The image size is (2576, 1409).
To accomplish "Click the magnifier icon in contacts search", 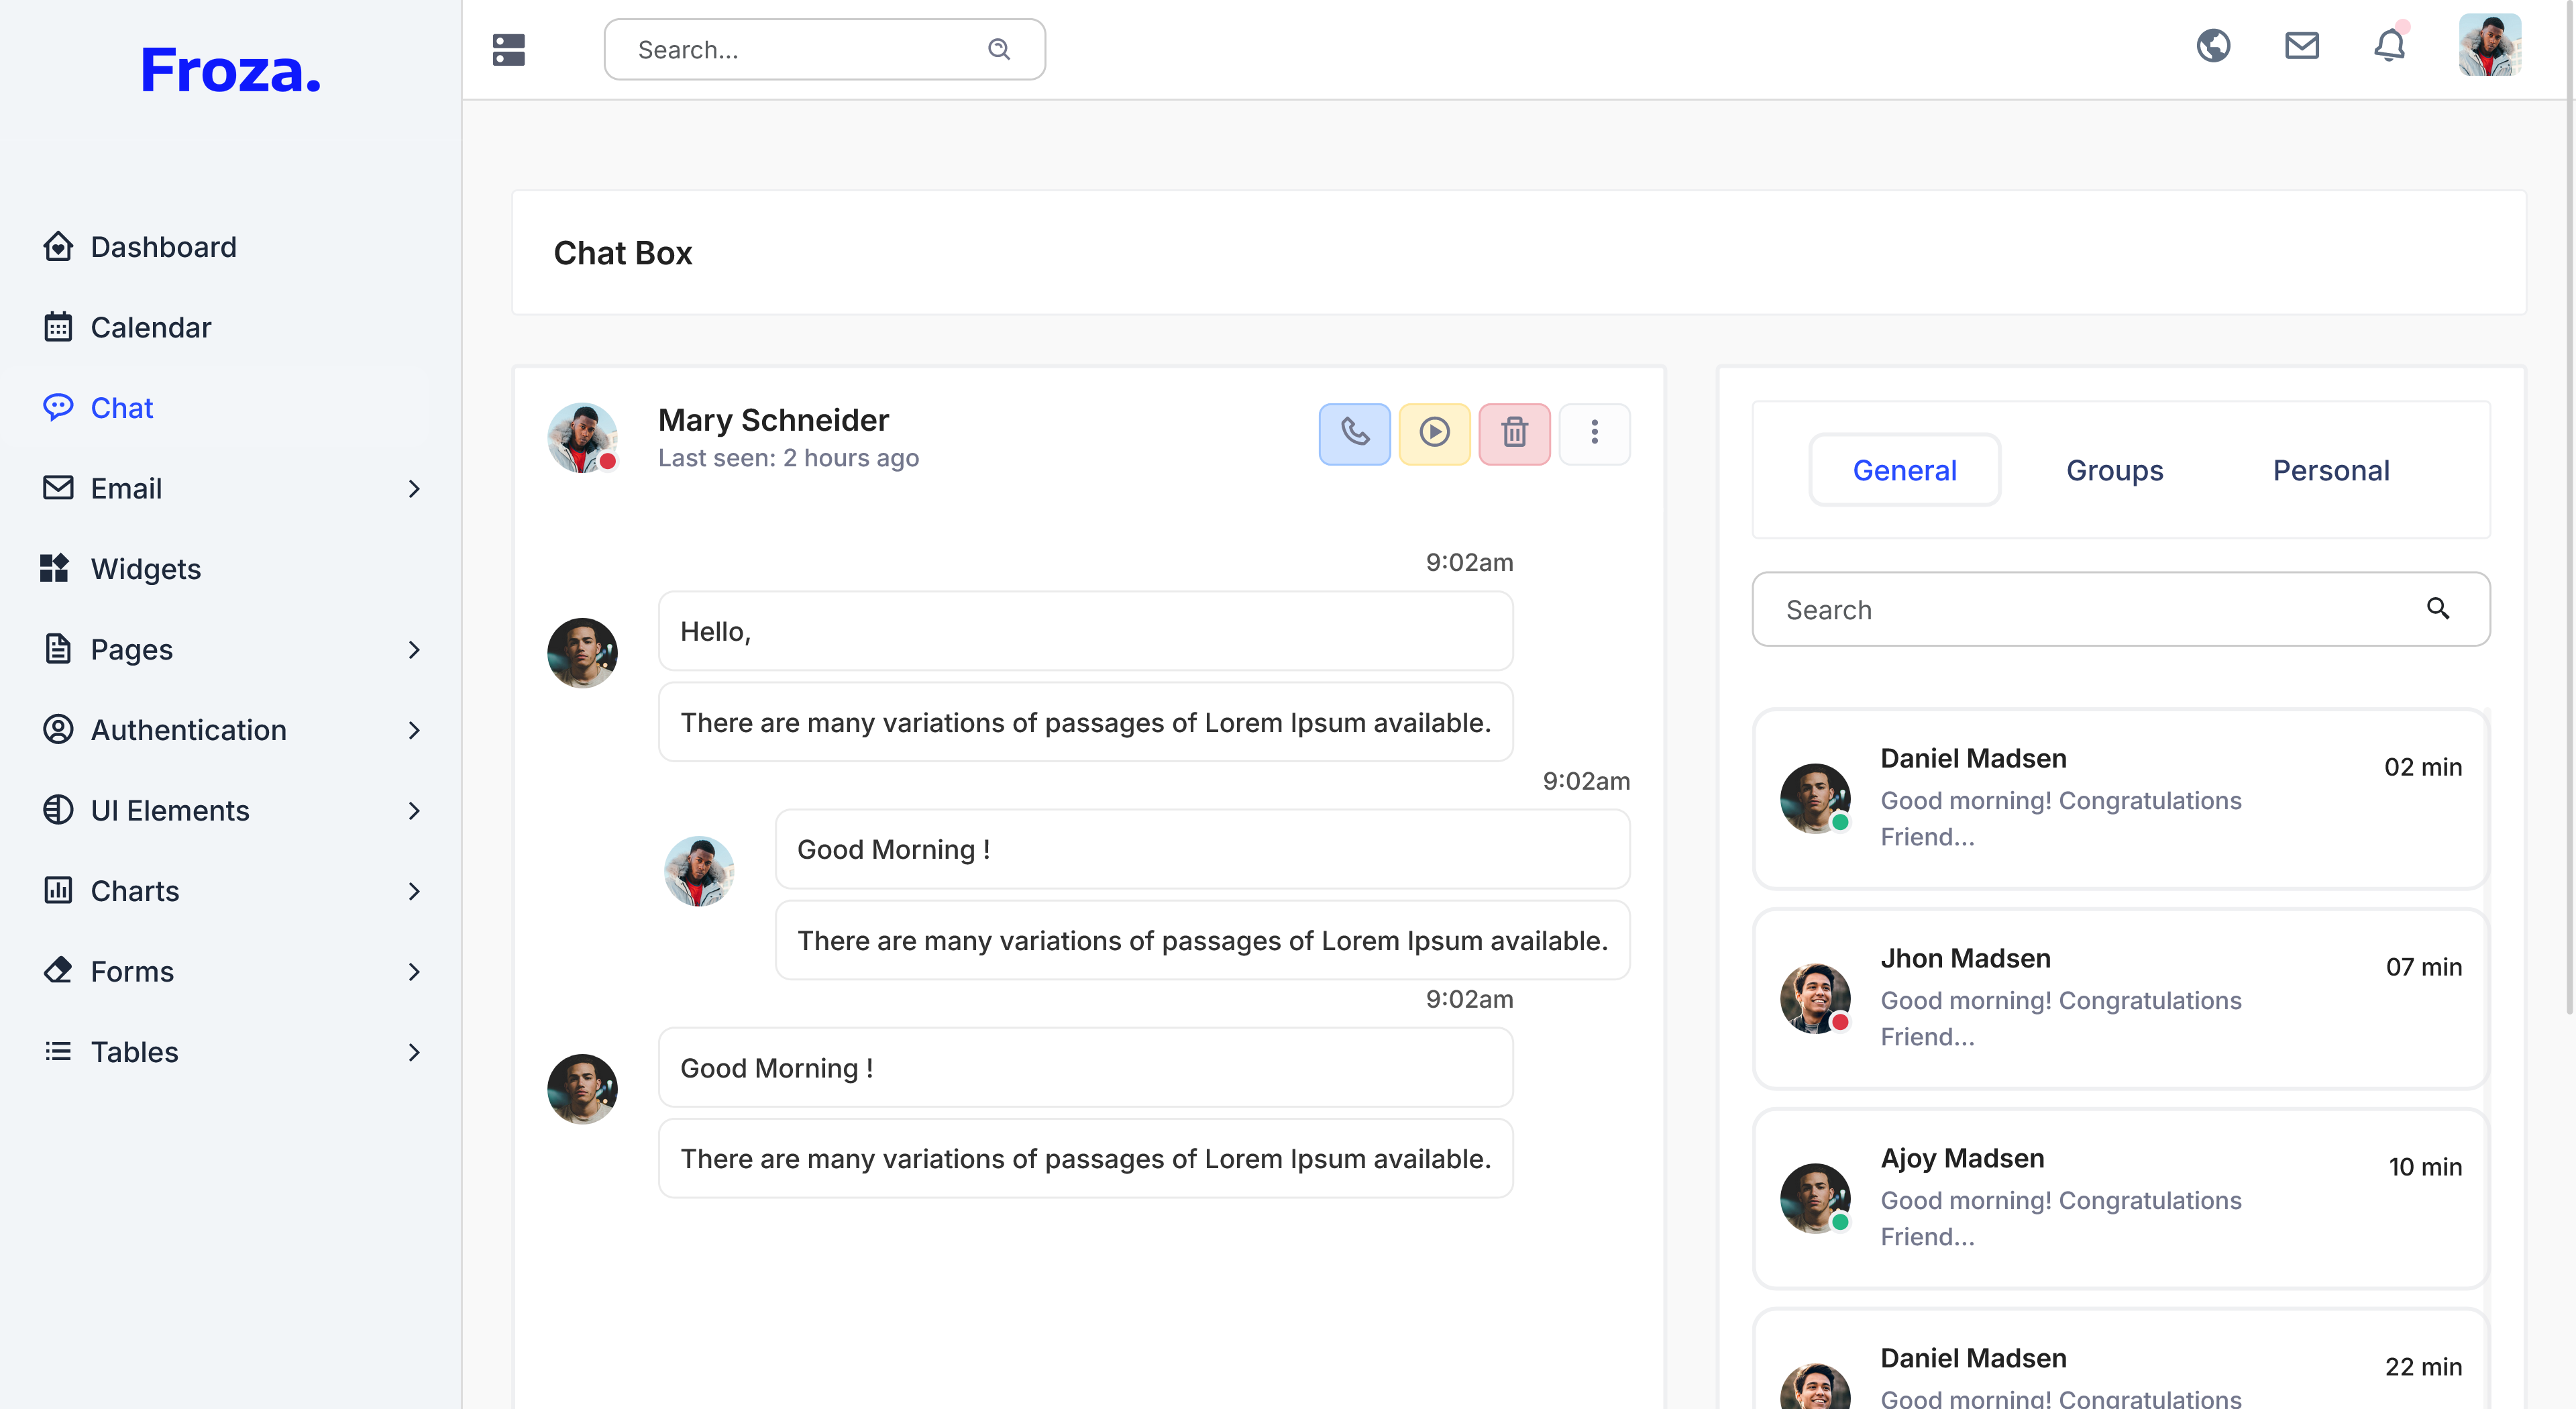I will [x=2437, y=608].
